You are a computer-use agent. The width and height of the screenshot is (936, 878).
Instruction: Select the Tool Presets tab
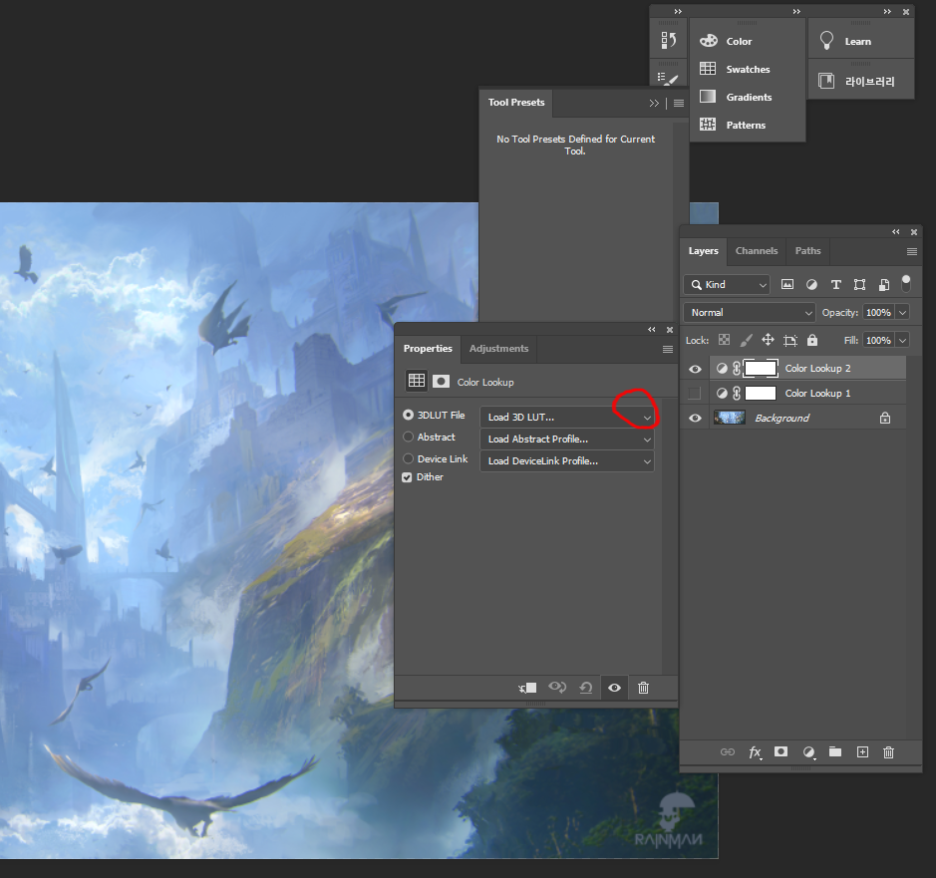pos(516,102)
